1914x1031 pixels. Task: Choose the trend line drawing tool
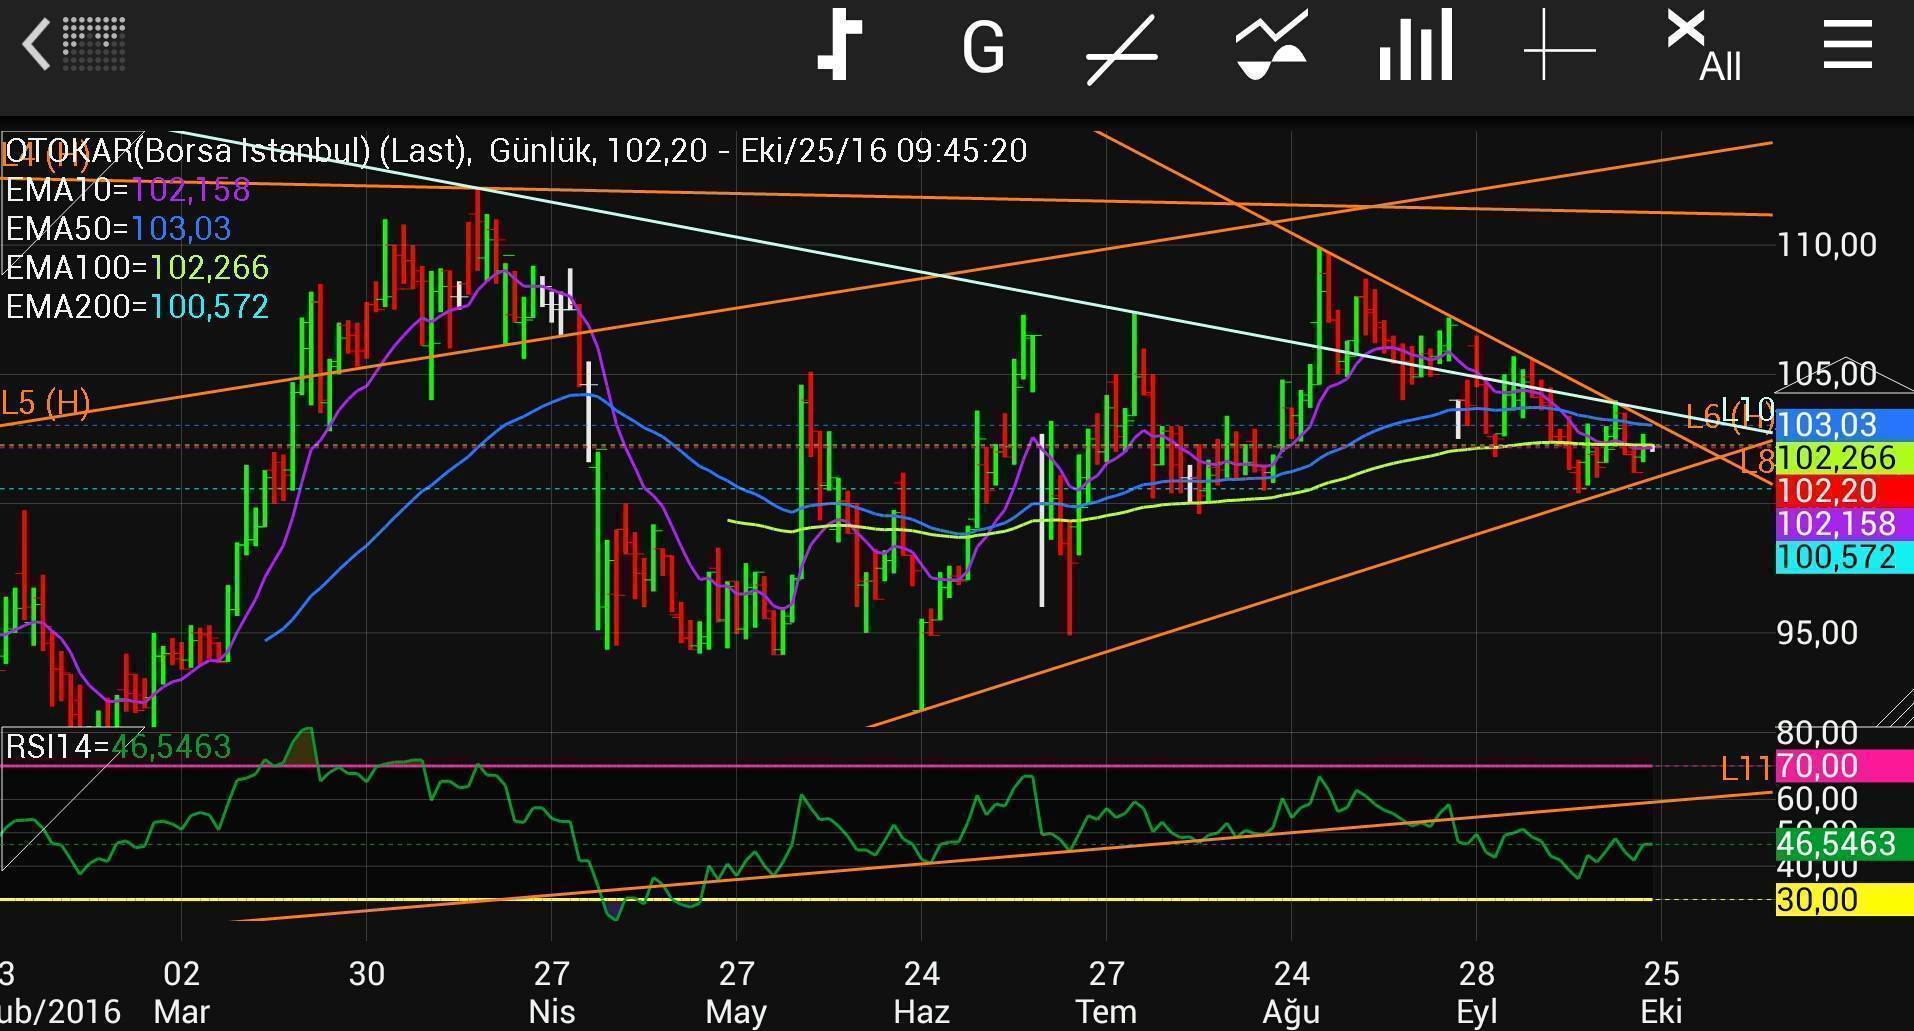[x=1122, y=48]
